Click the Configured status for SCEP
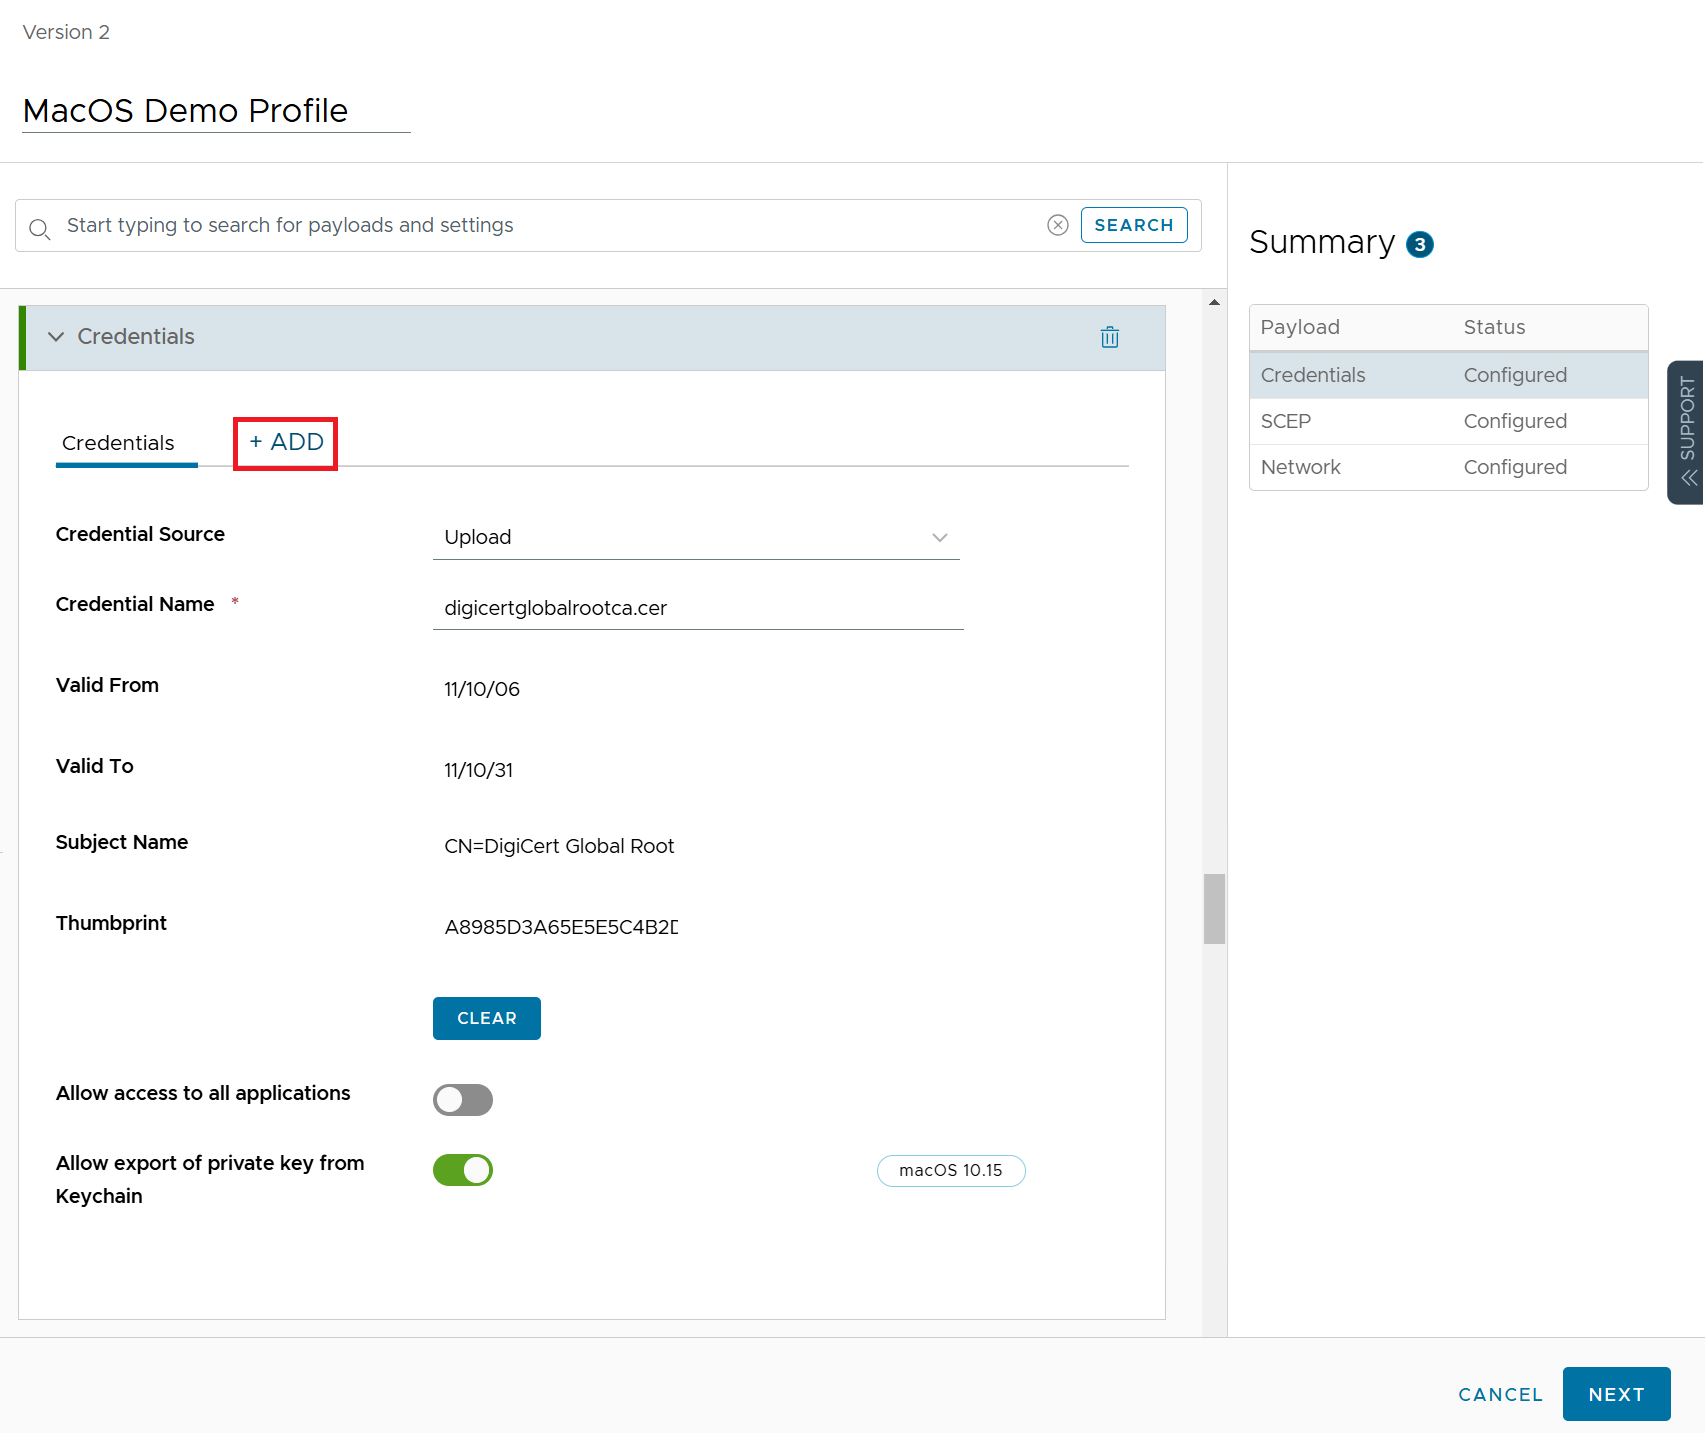 point(1515,421)
